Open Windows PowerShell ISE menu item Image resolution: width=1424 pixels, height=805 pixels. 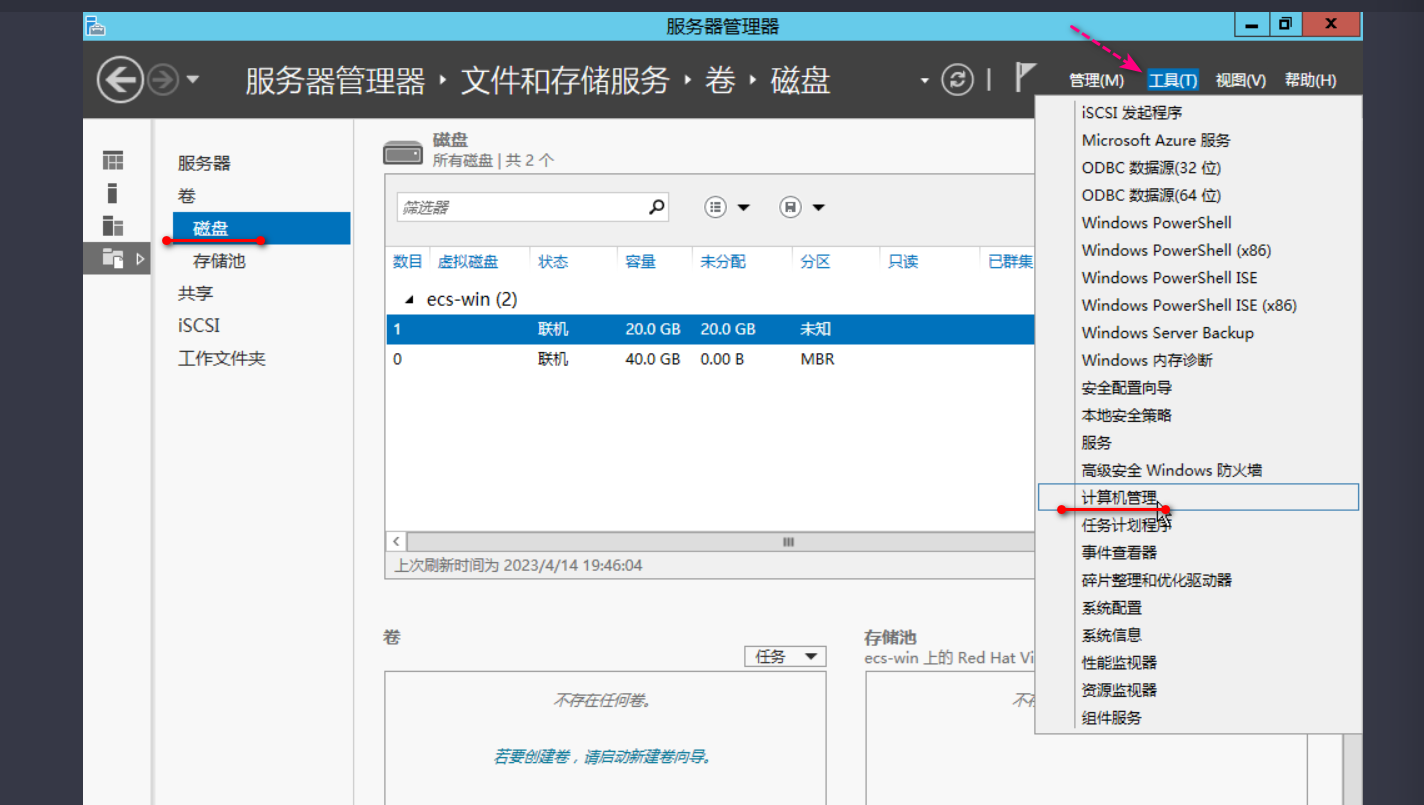coord(1169,278)
